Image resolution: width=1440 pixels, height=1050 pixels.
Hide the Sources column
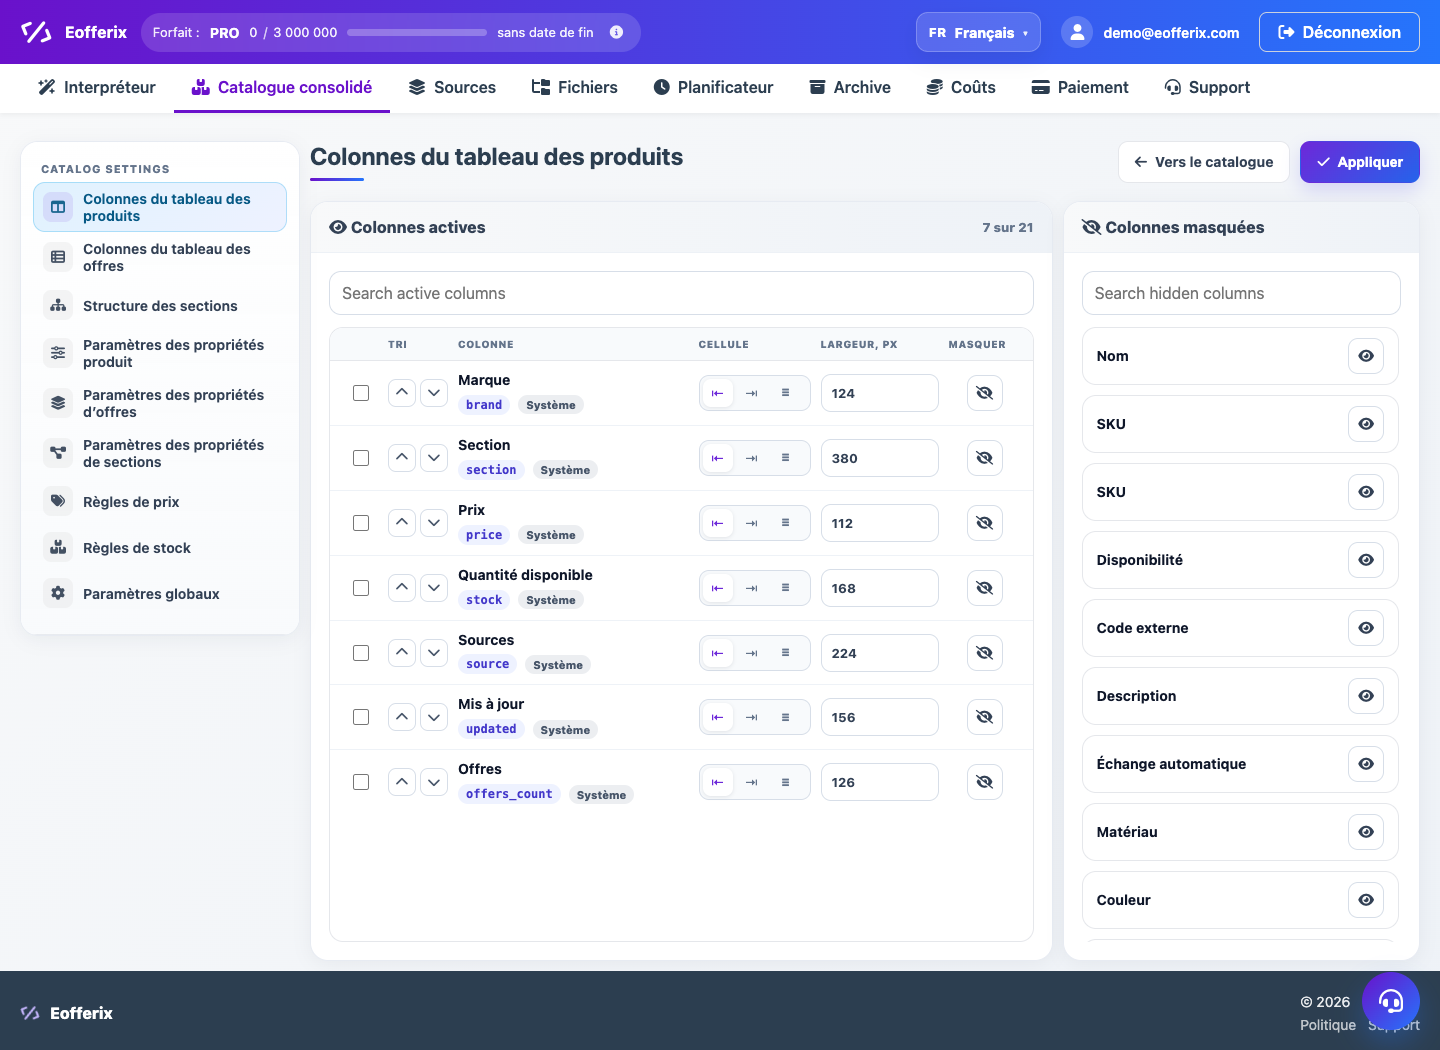[x=985, y=653]
